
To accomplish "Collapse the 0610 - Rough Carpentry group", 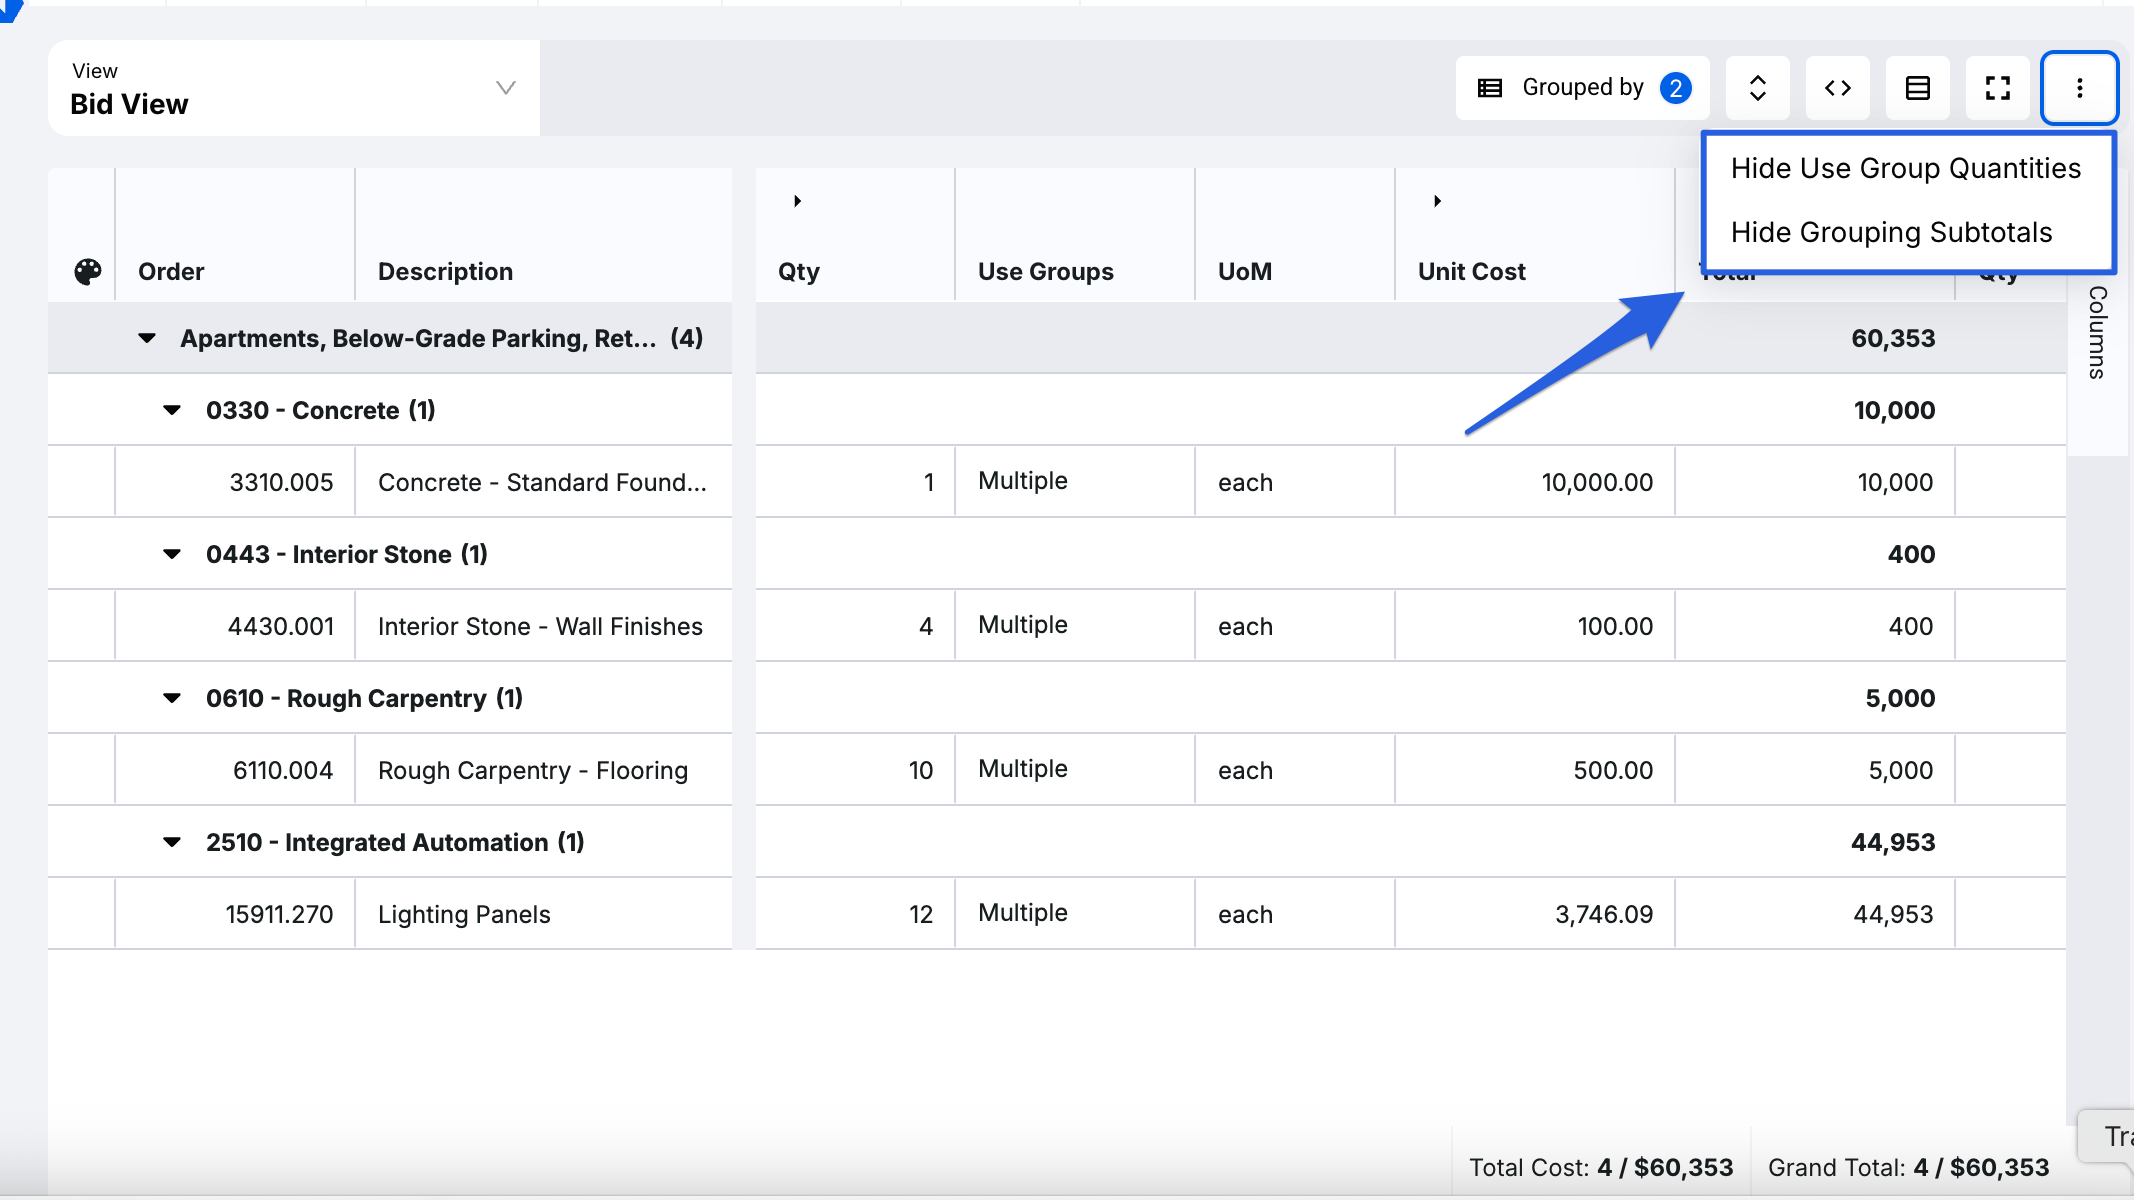I will coord(172,698).
